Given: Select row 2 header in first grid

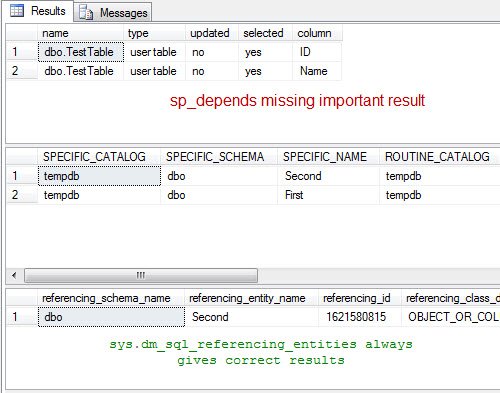Looking at the screenshot, I should 22,71.
